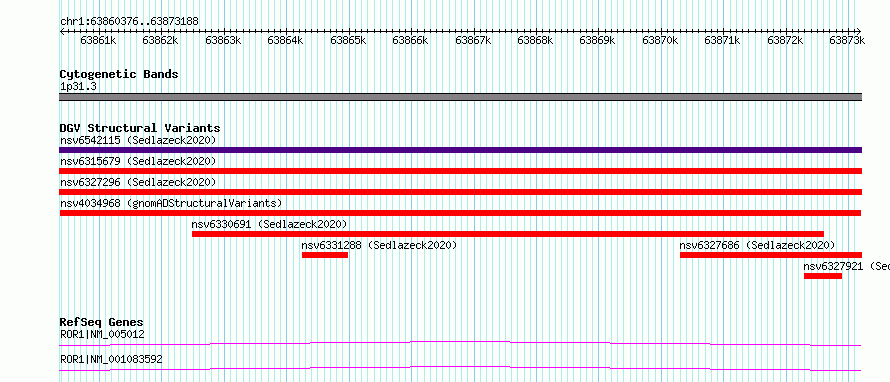
Task: Select the red nsv6327296 variant bar
Action: [x=460, y=192]
